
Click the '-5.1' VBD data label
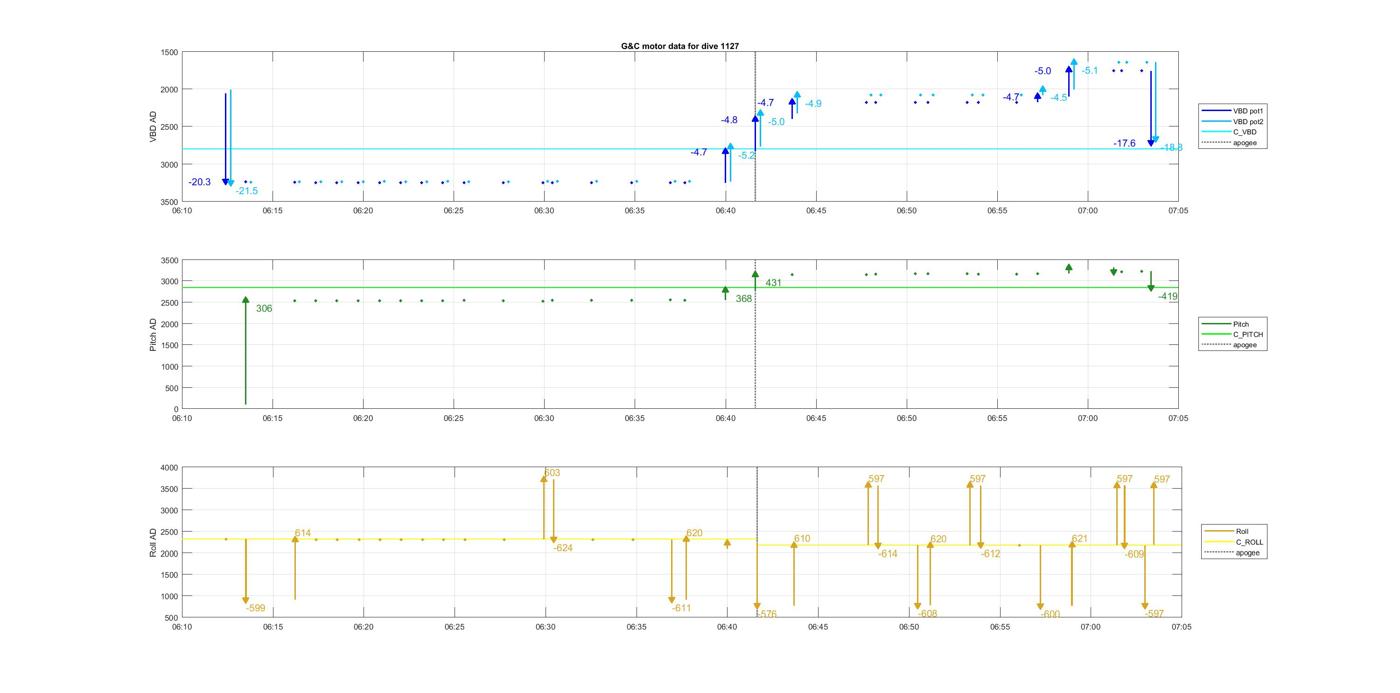pos(1090,71)
